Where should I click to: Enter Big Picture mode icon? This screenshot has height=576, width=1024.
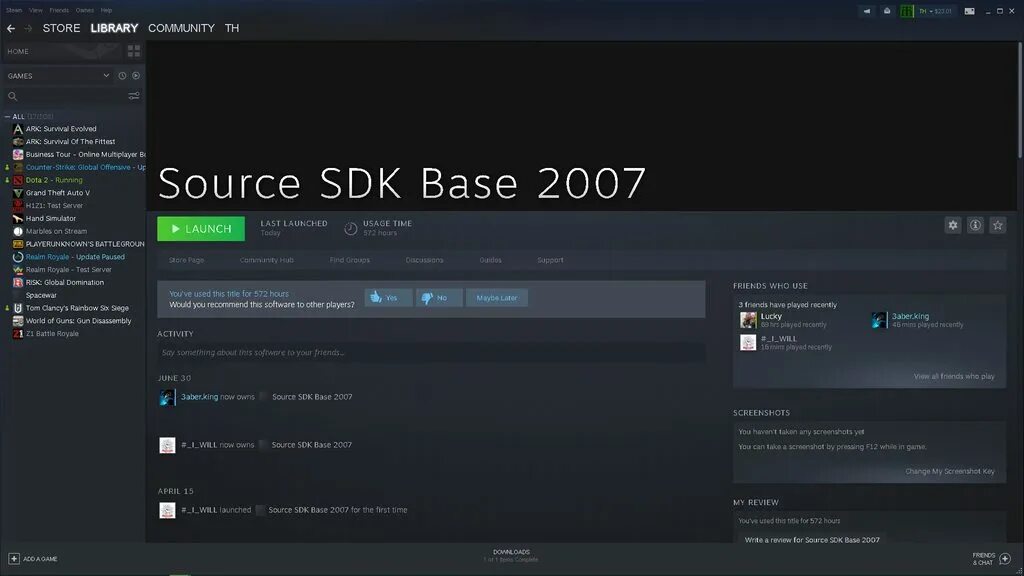(970, 11)
